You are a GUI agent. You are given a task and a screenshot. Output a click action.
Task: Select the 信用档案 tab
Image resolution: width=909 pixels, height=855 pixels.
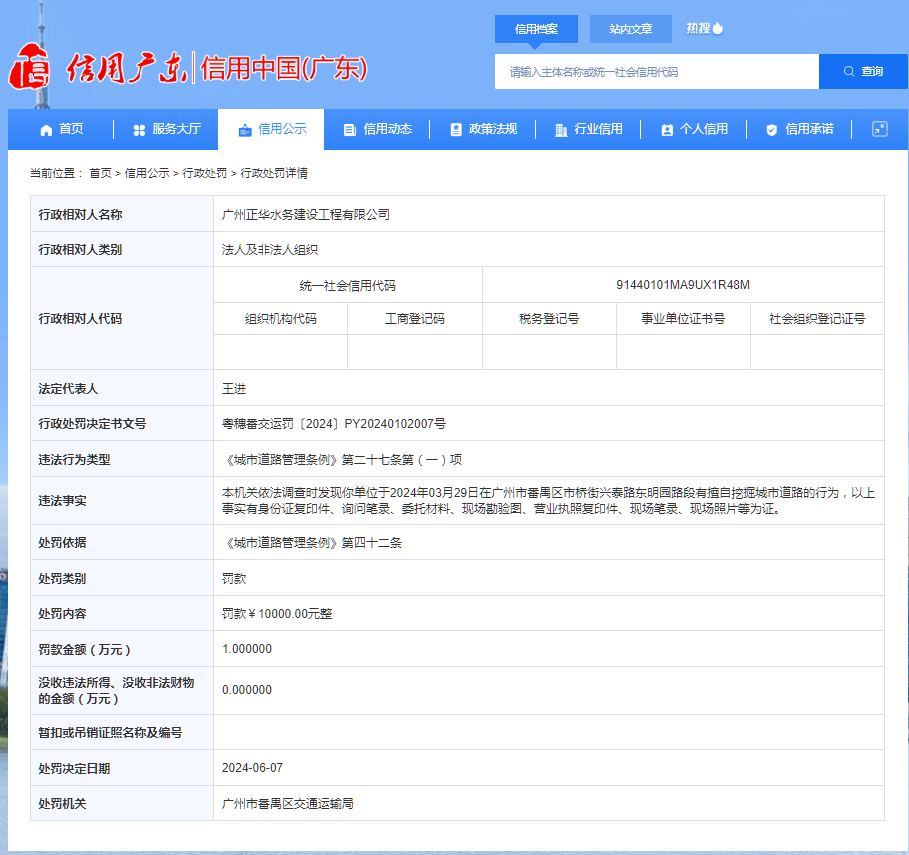coord(537,28)
